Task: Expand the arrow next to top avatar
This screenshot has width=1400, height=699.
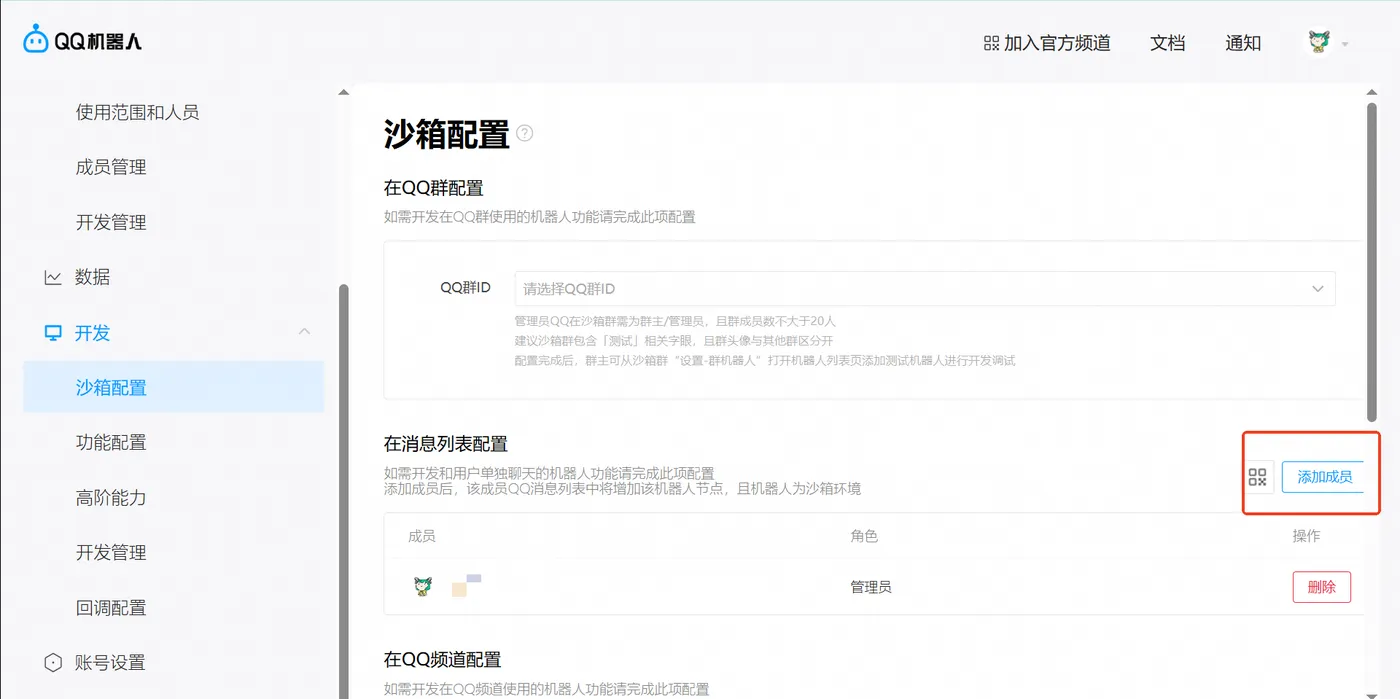Action: pyautogui.click(x=1345, y=44)
